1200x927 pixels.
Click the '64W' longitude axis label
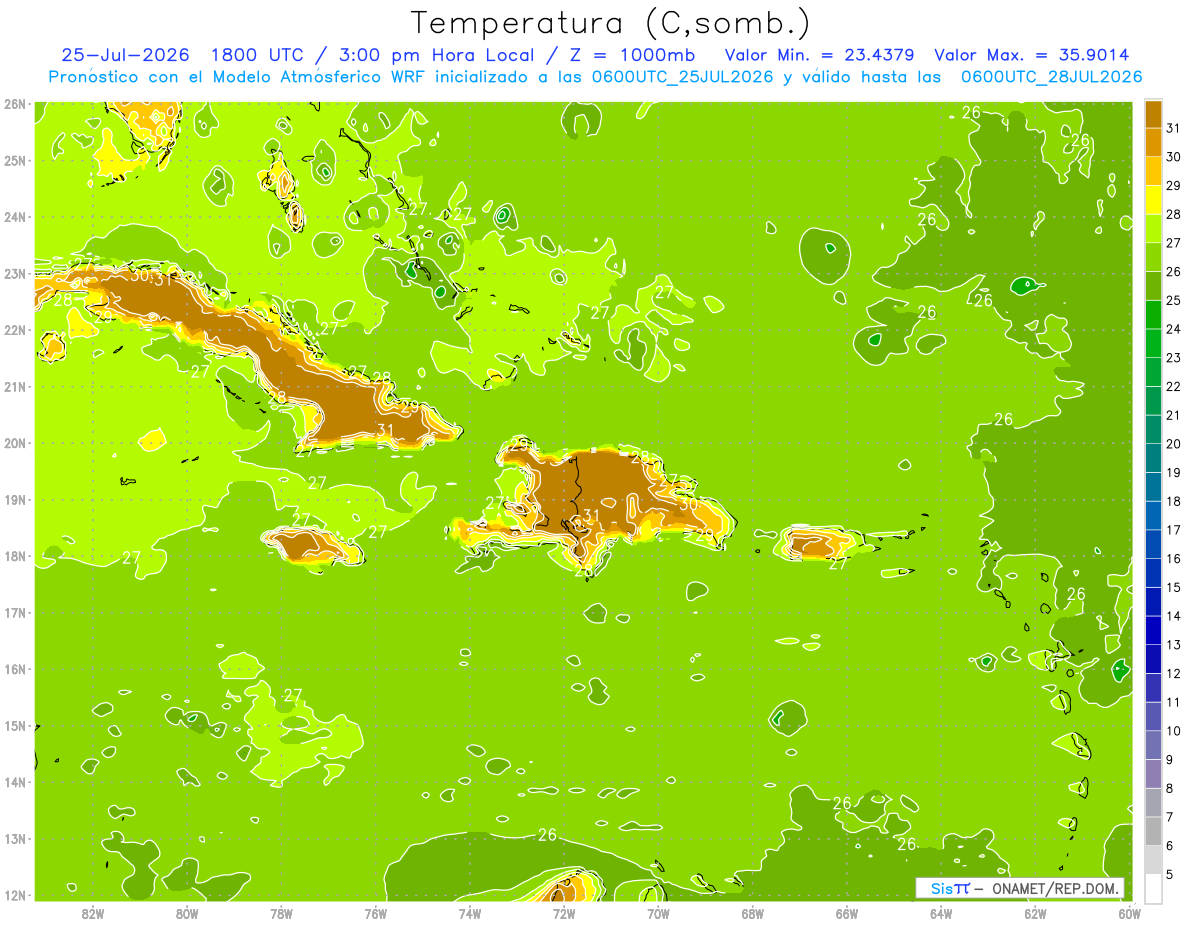(941, 913)
